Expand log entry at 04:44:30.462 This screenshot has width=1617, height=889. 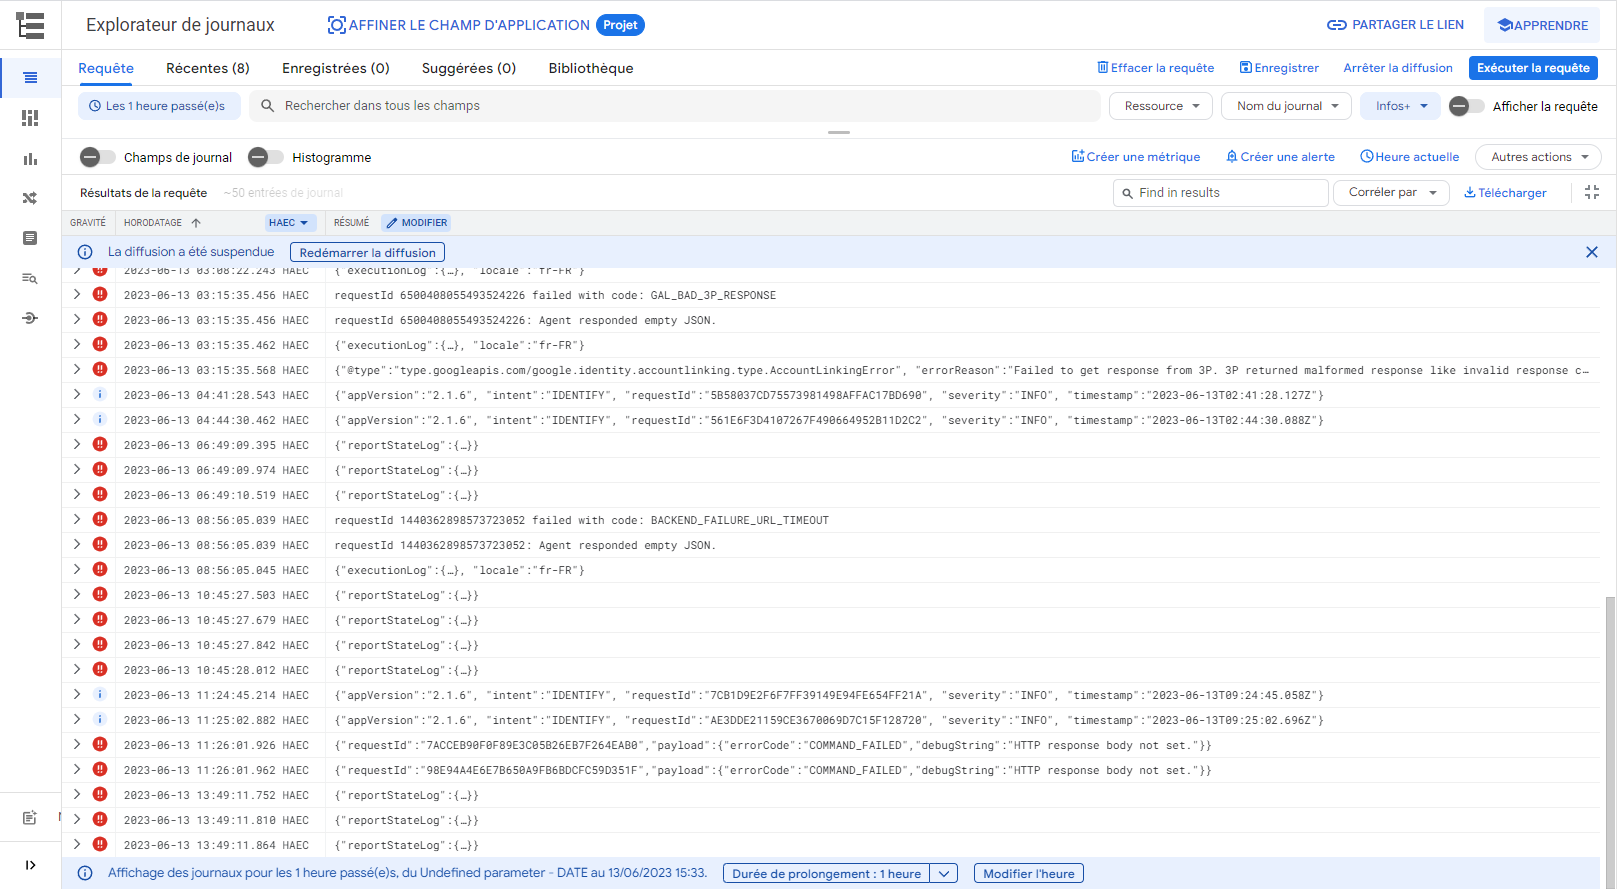tap(77, 419)
